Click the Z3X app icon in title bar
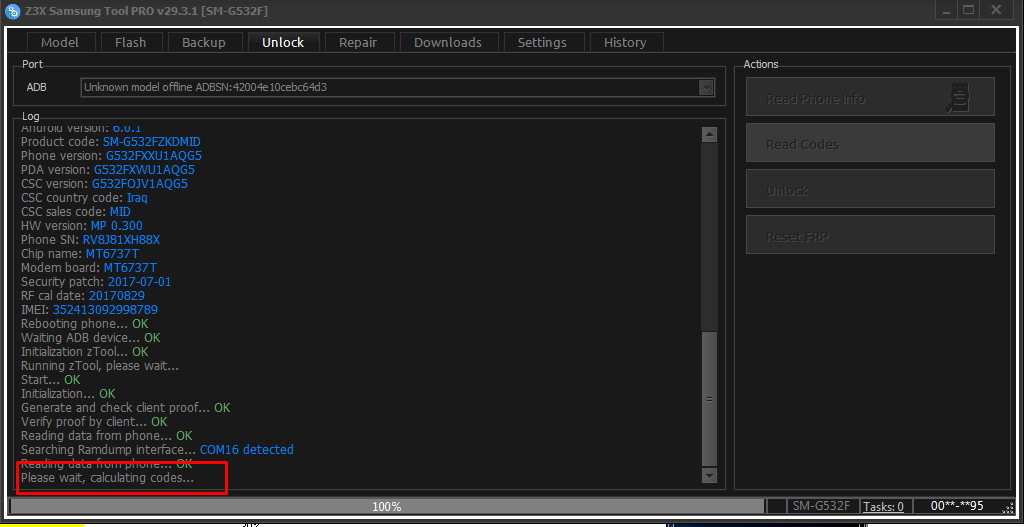 11,11
